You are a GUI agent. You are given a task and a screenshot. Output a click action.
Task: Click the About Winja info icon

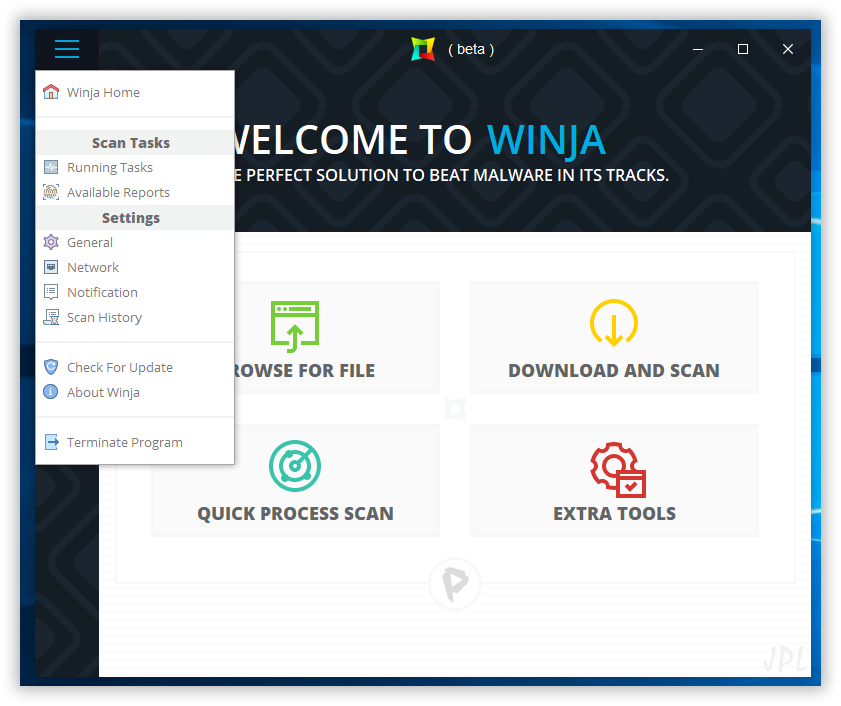click(51, 392)
